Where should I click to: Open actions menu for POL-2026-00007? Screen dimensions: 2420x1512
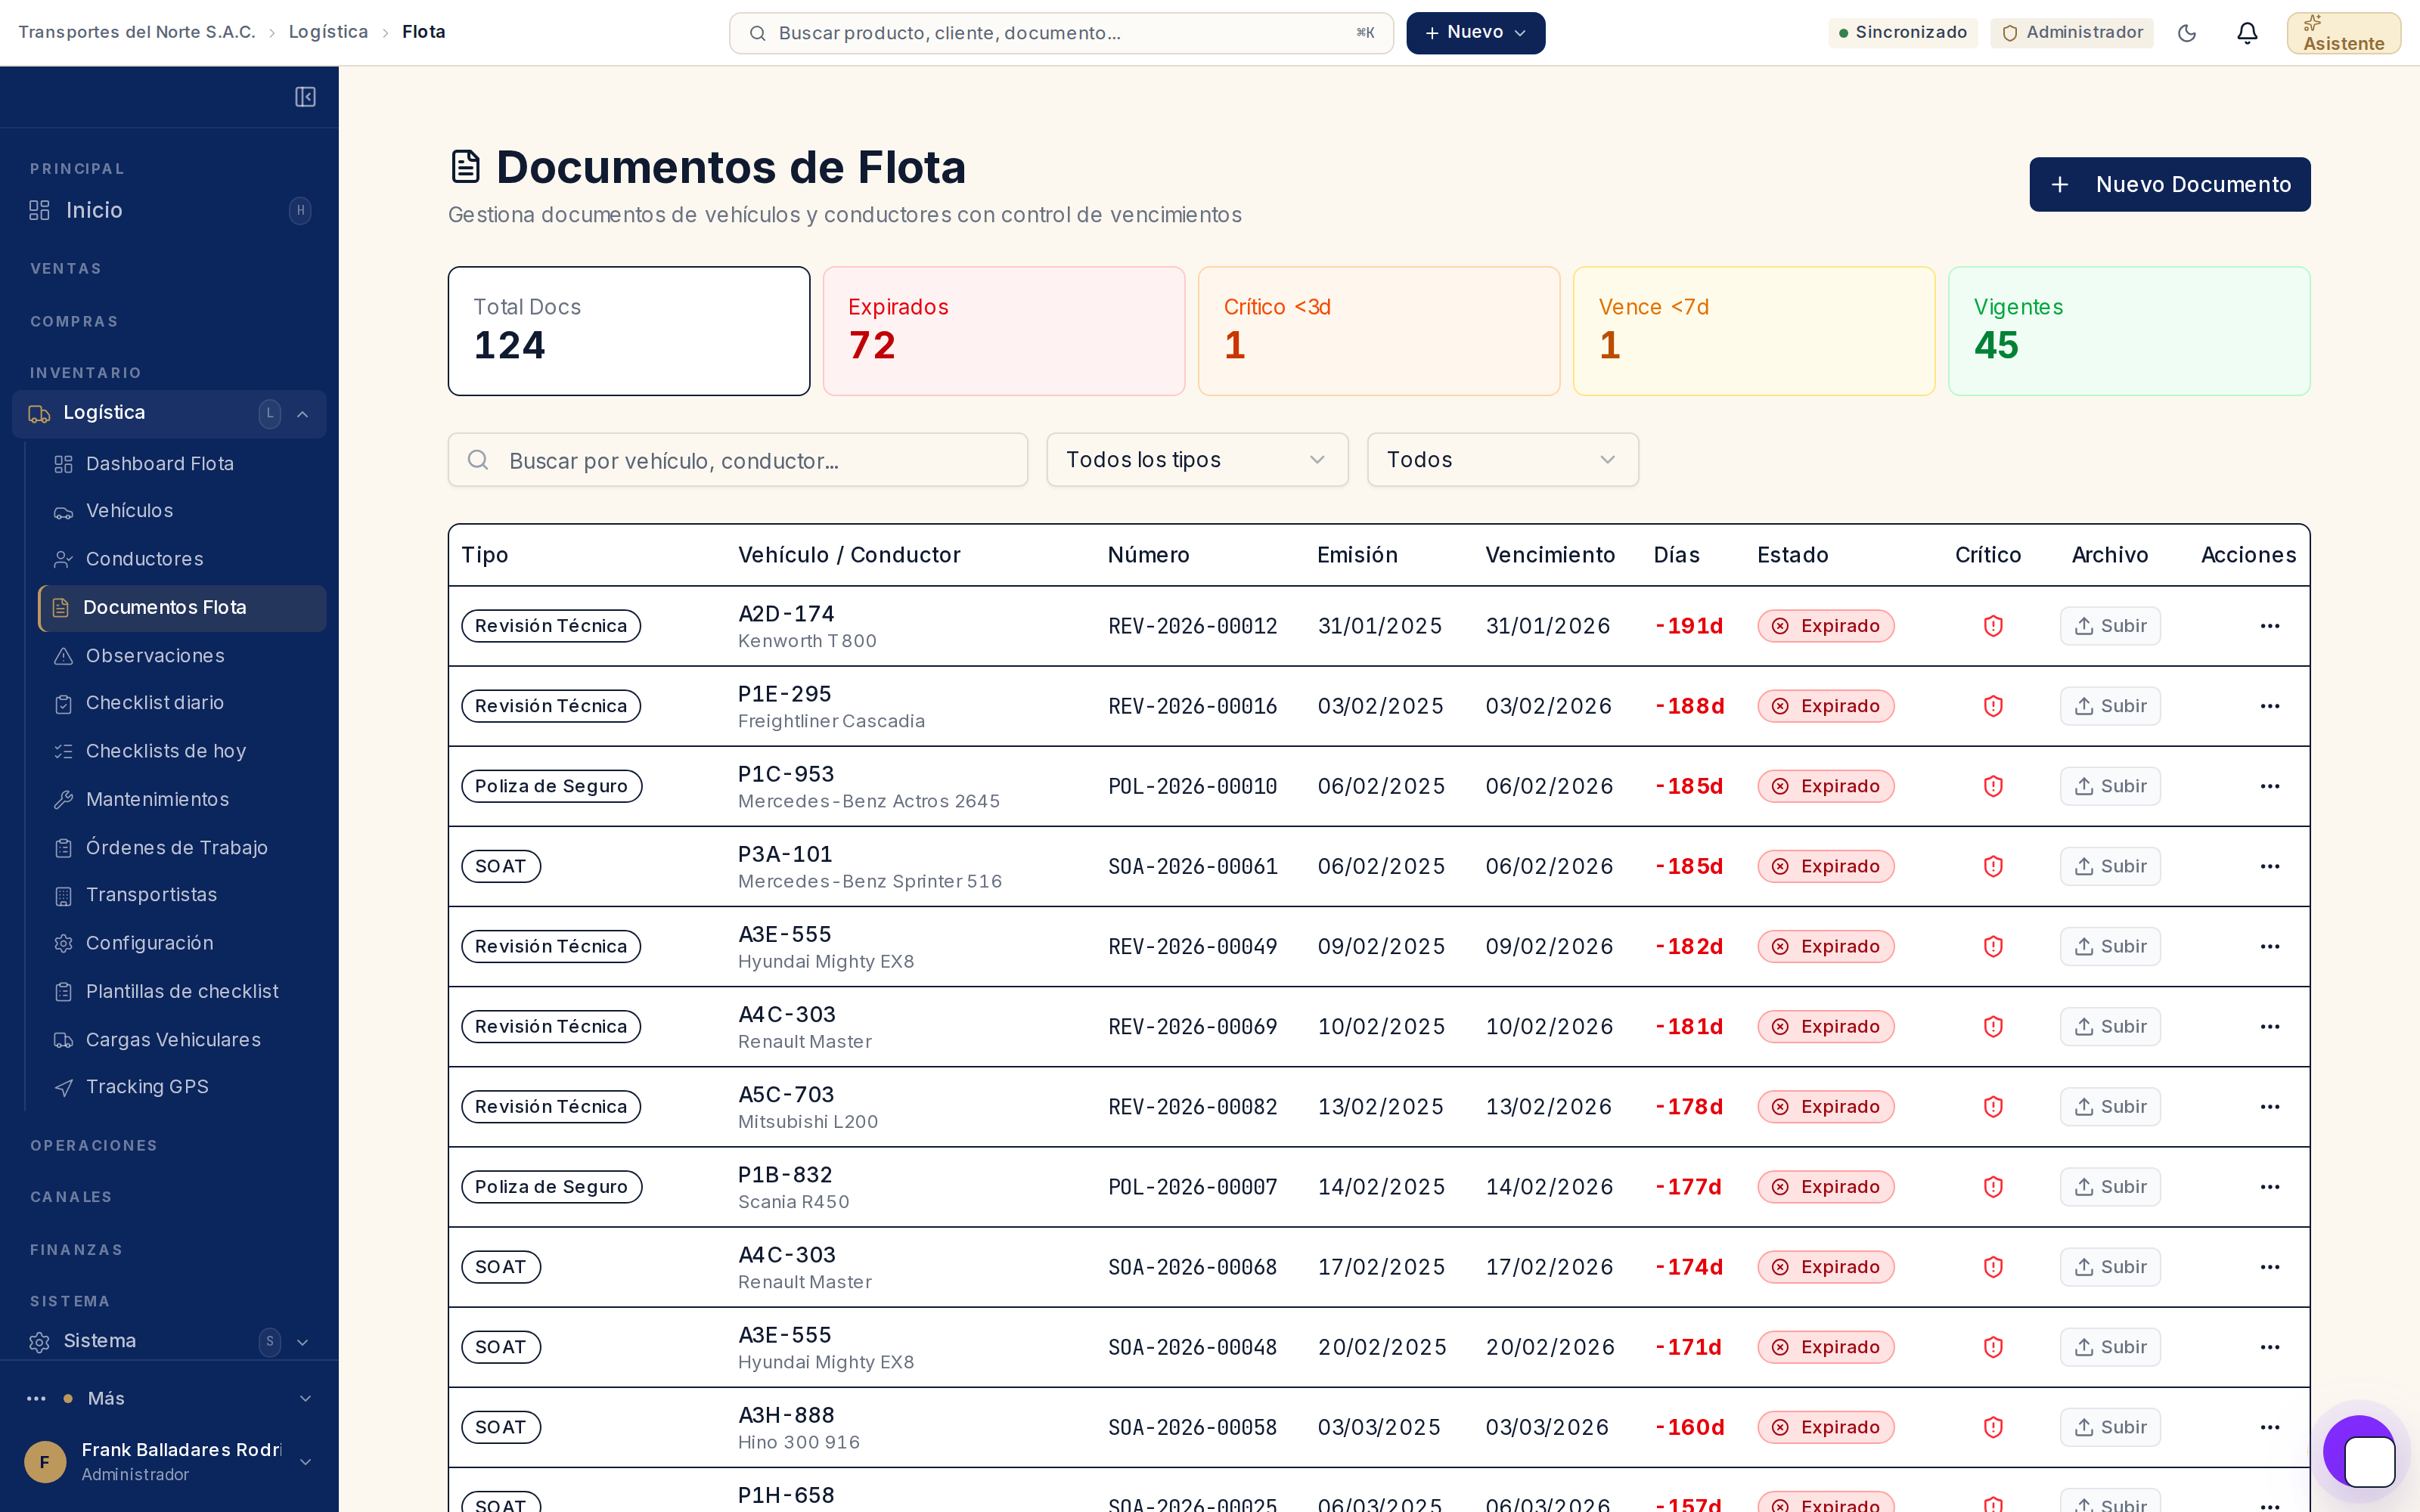(x=2270, y=1187)
